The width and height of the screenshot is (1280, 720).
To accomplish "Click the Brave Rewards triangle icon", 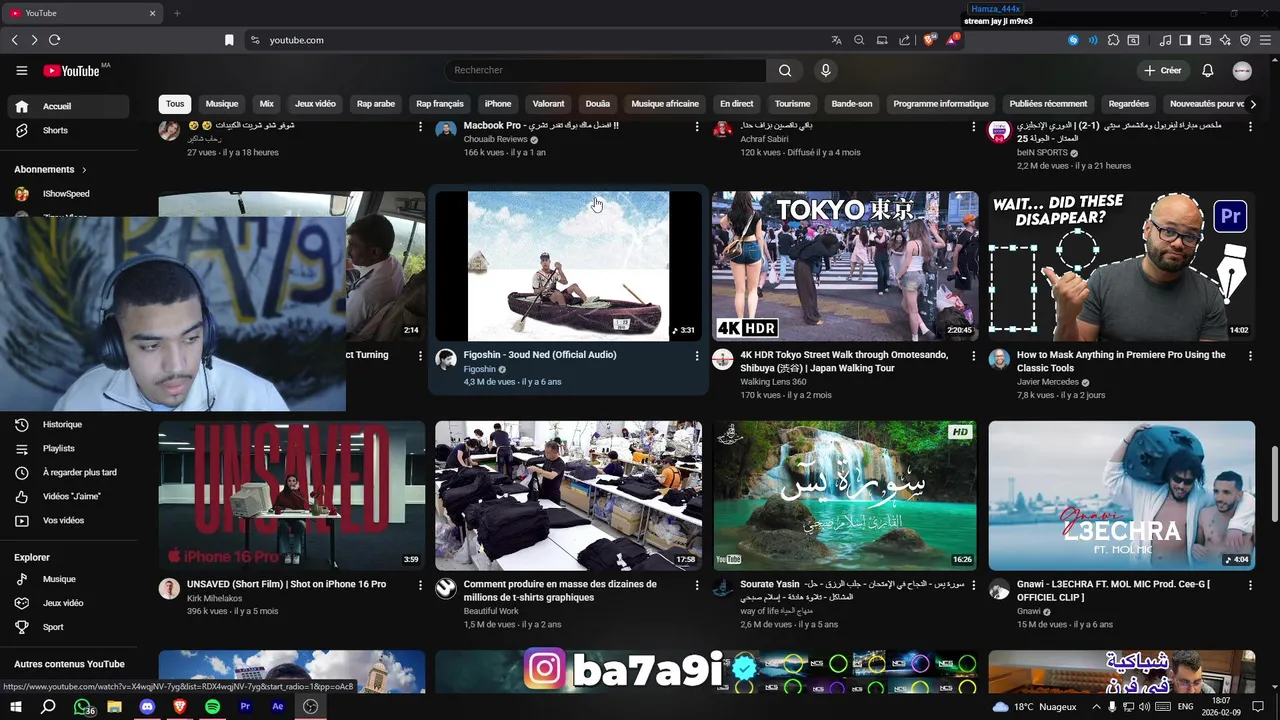I will [x=952, y=40].
